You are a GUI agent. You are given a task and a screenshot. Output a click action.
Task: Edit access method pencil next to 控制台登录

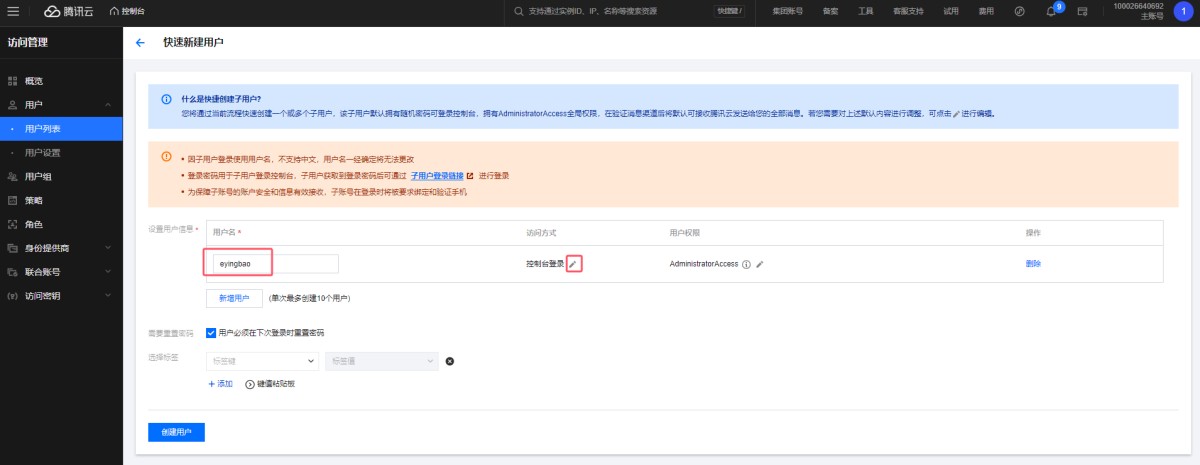click(573, 264)
